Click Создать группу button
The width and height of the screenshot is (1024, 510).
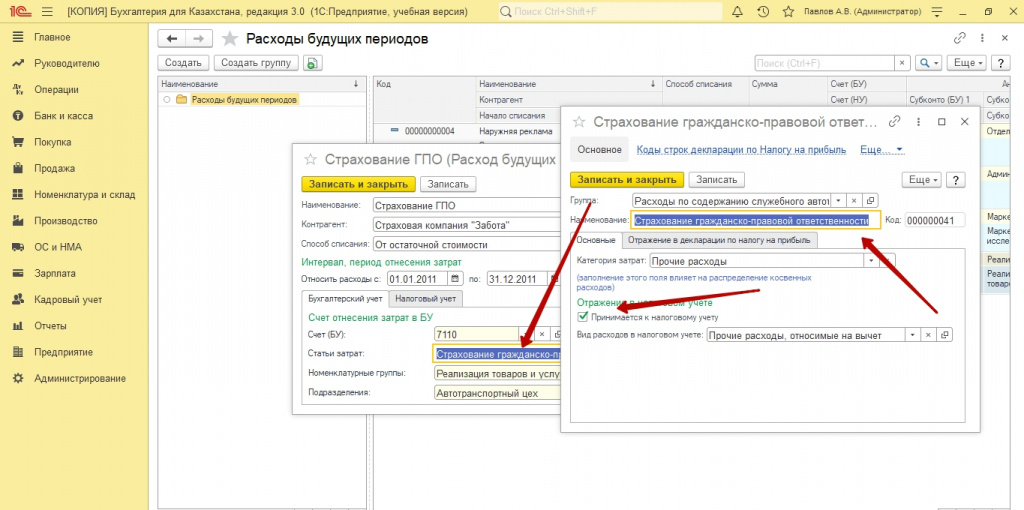pyautogui.click(x=257, y=63)
